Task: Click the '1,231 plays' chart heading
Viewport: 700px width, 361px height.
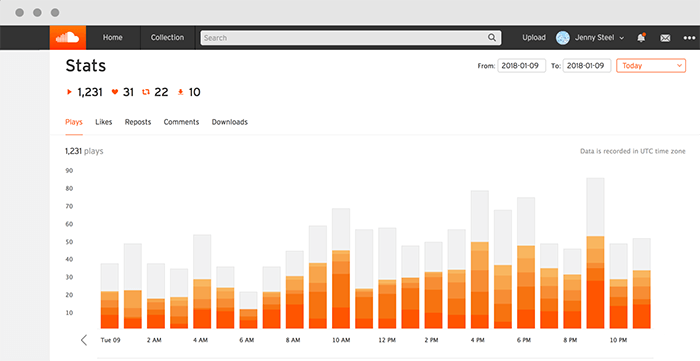Action: point(84,151)
